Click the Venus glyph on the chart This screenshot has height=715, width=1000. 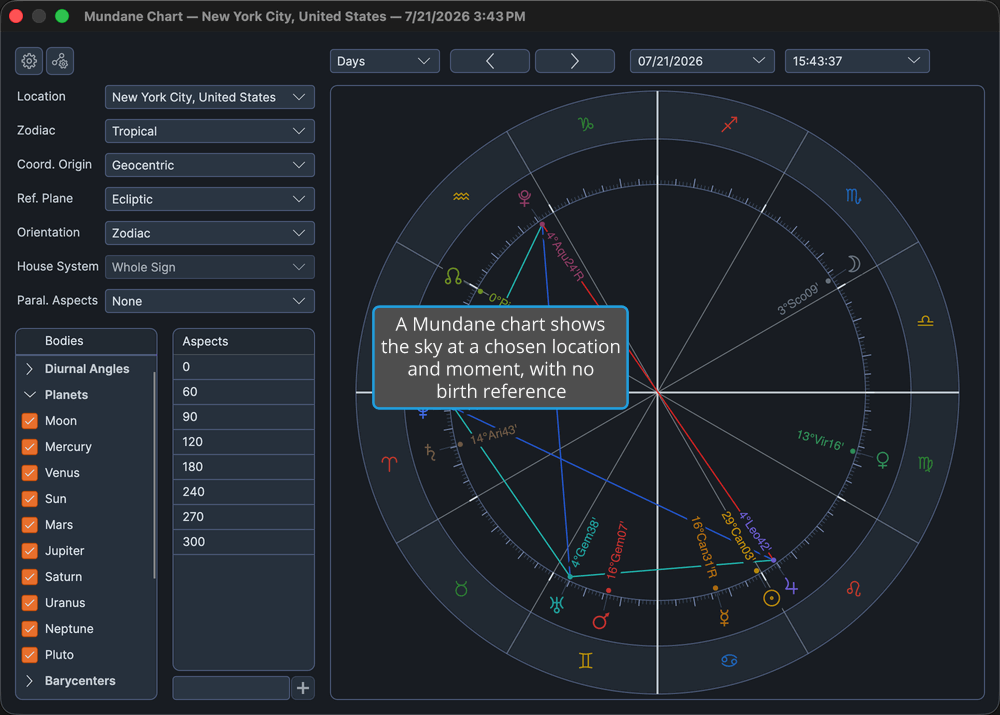pyautogui.click(x=883, y=460)
